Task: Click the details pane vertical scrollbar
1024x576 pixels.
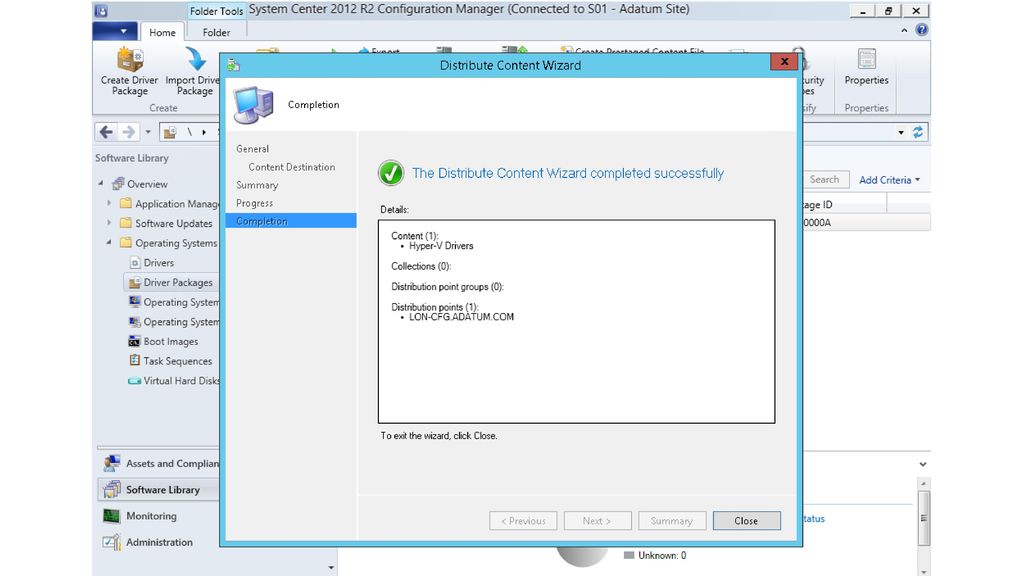Action: coord(923,517)
